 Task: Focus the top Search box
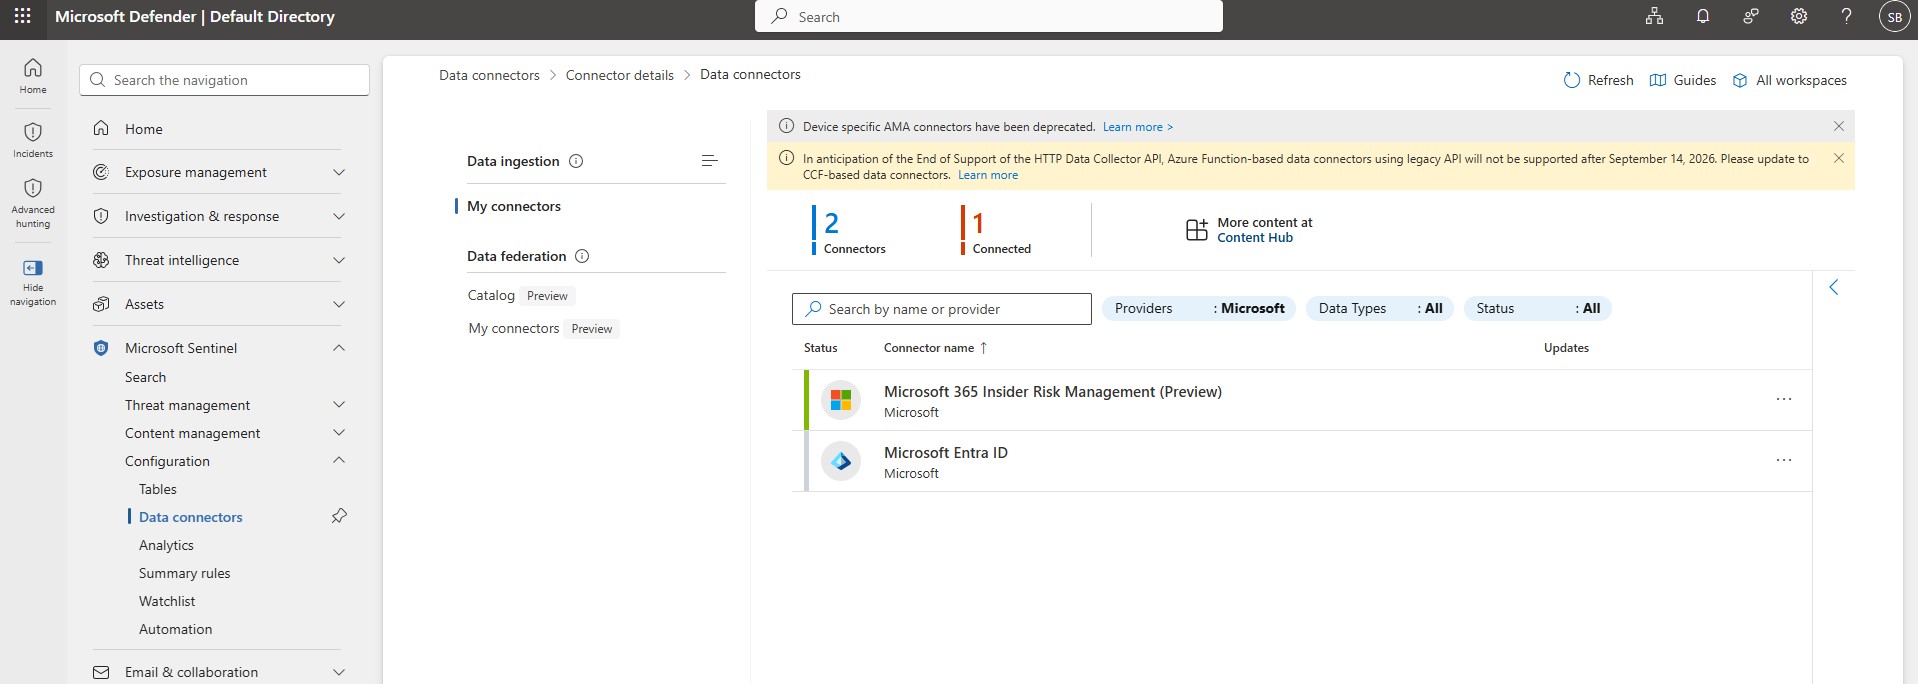pos(988,16)
